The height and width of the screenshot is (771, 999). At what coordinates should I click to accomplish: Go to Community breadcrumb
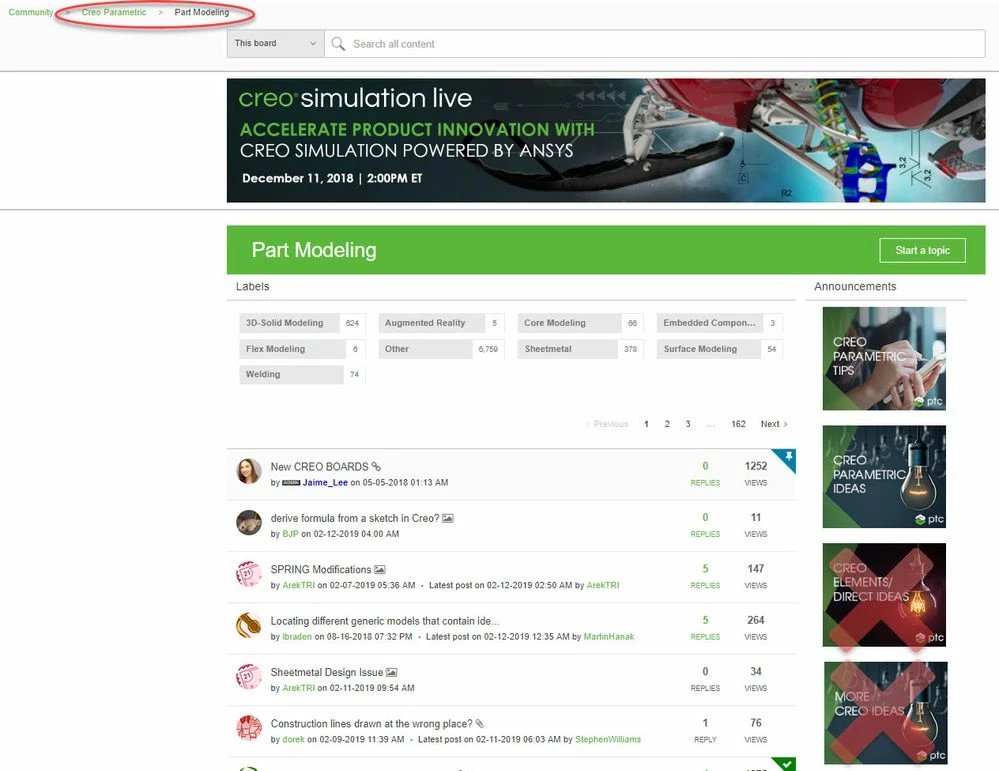tap(31, 12)
